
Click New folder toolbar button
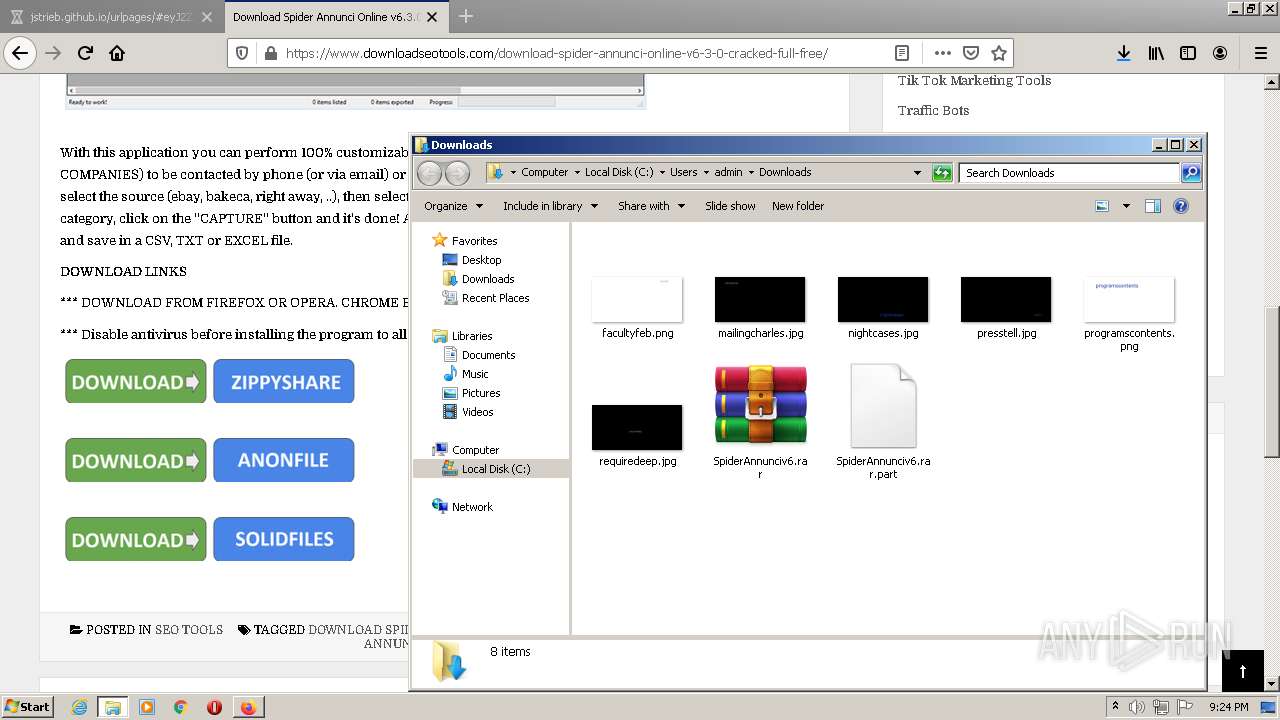tap(798, 206)
